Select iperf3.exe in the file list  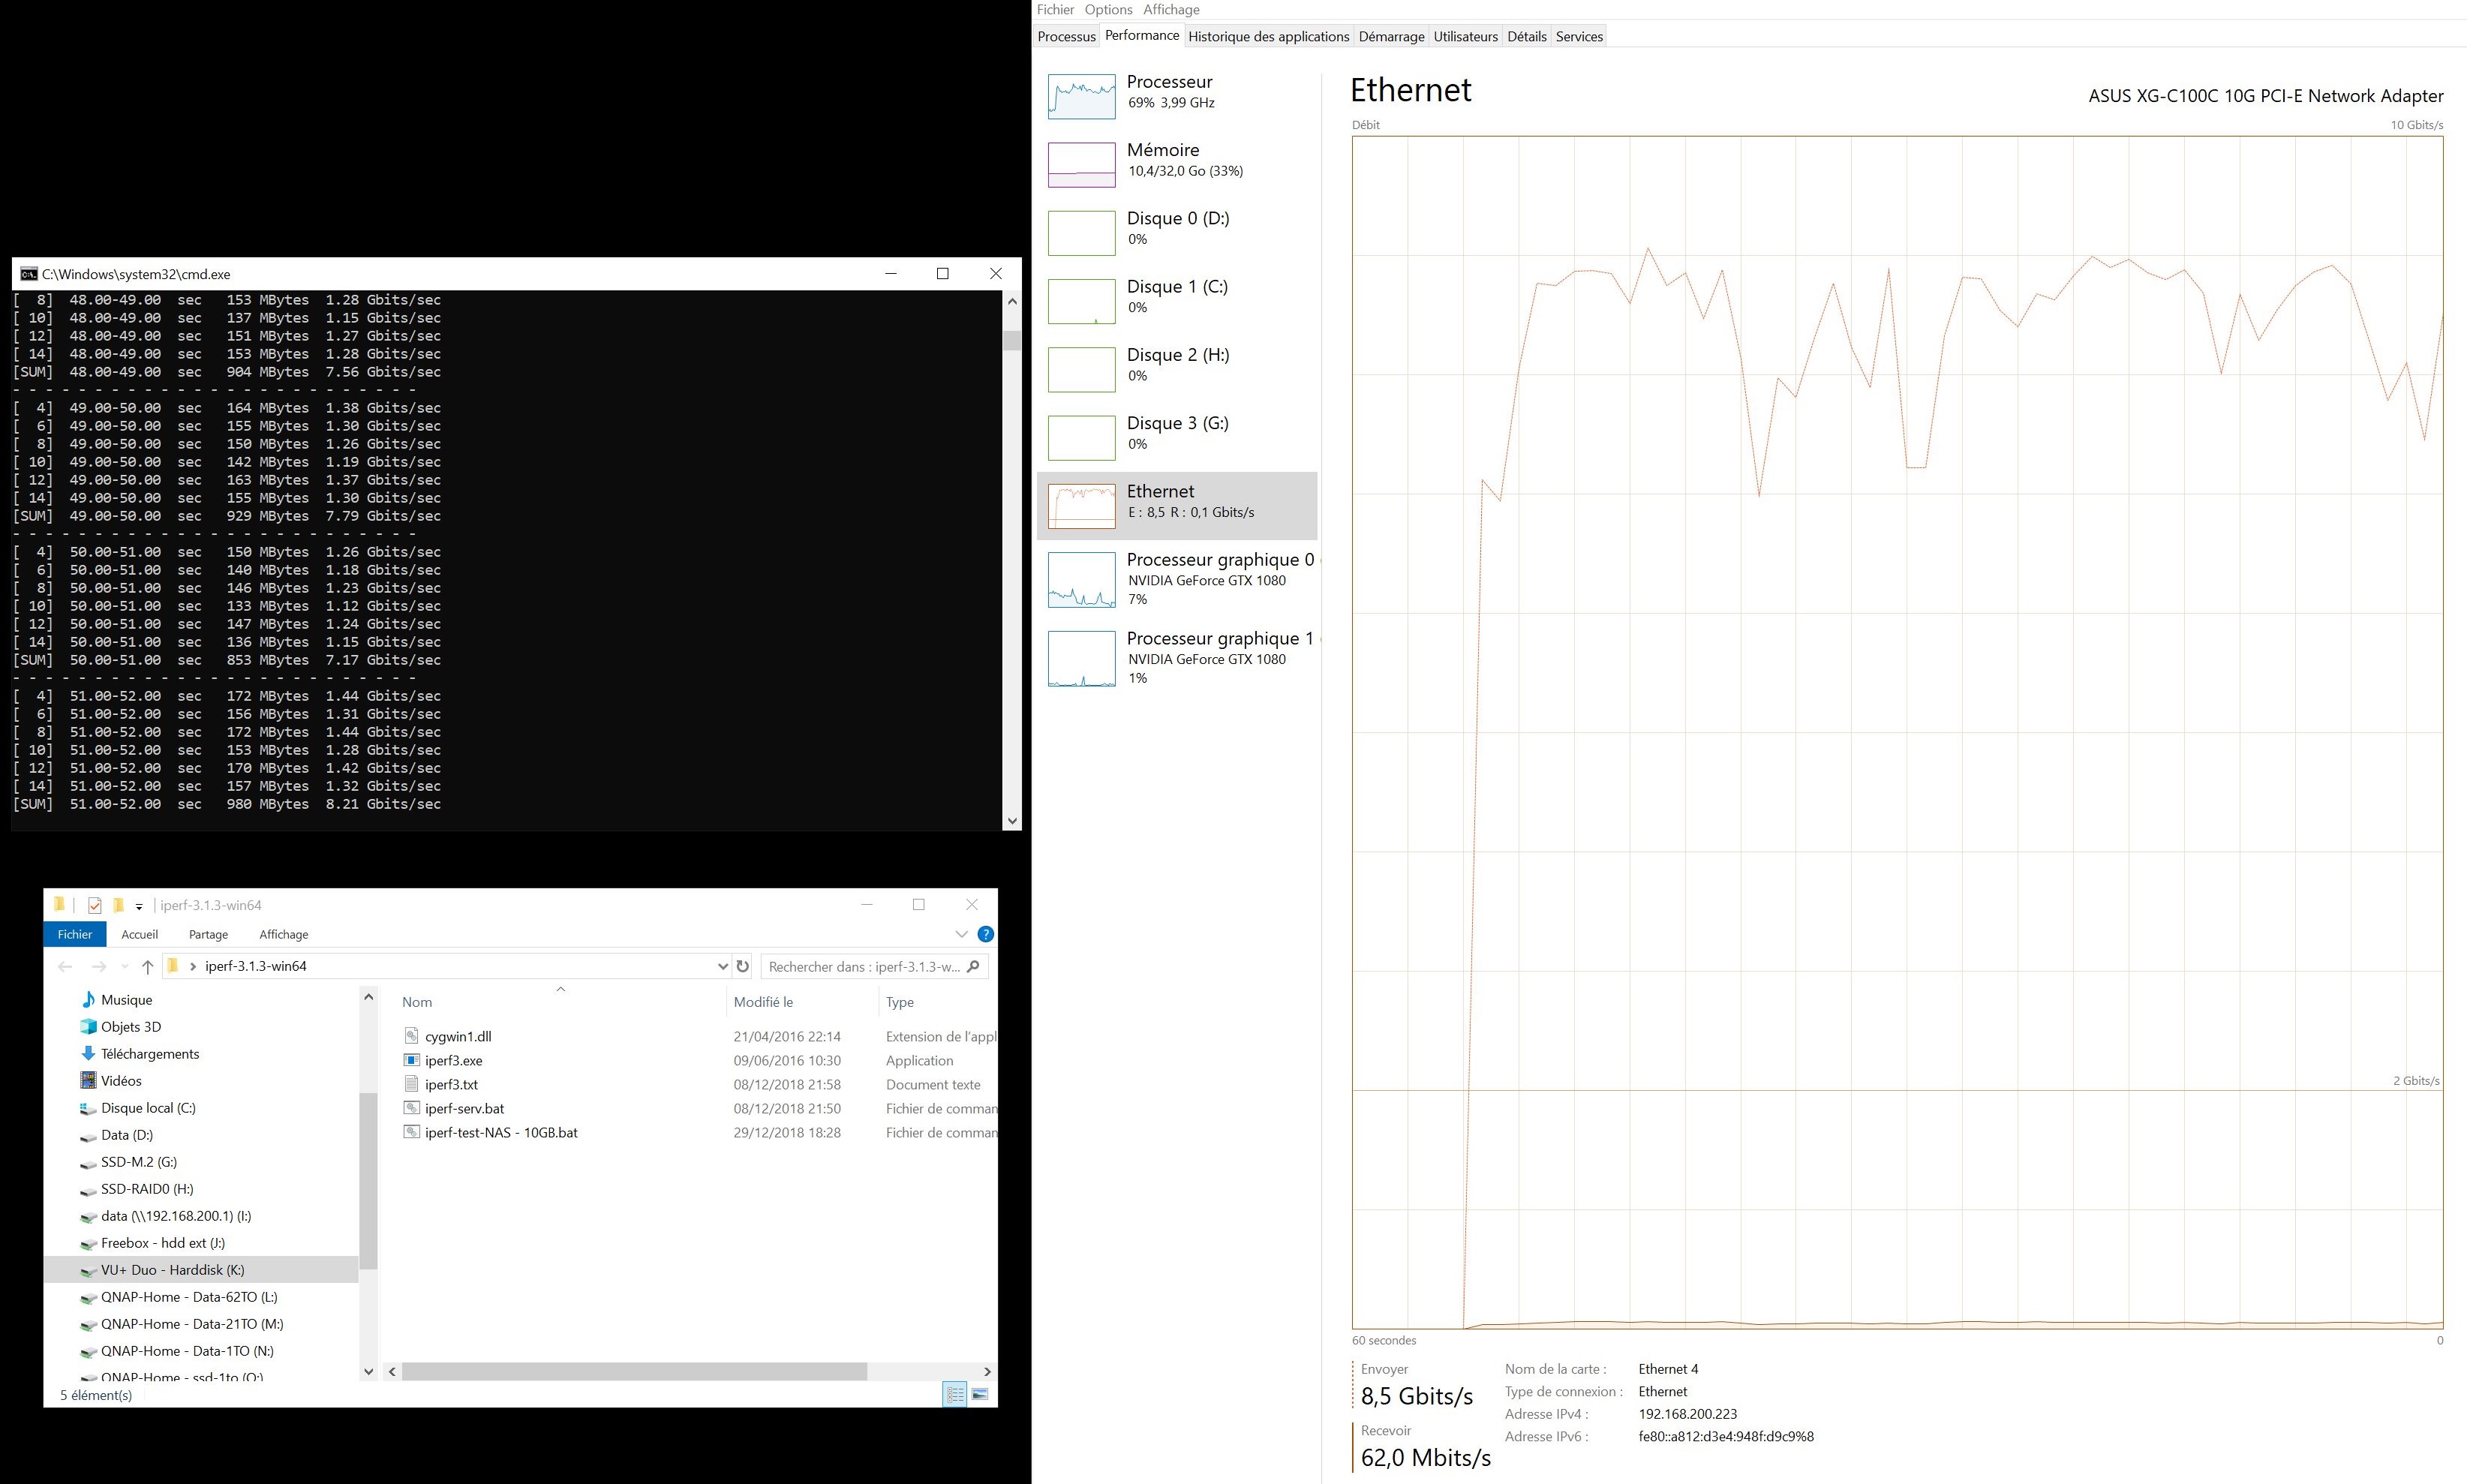(x=453, y=1060)
